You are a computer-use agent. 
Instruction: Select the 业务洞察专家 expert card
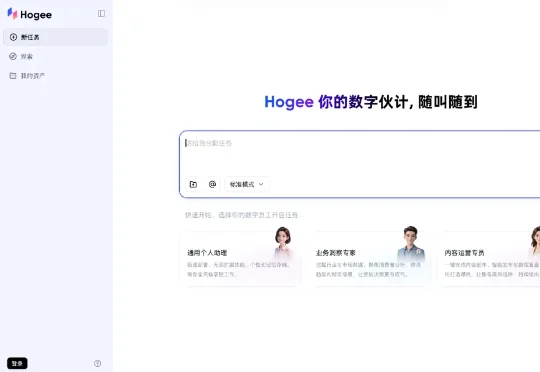click(370, 258)
